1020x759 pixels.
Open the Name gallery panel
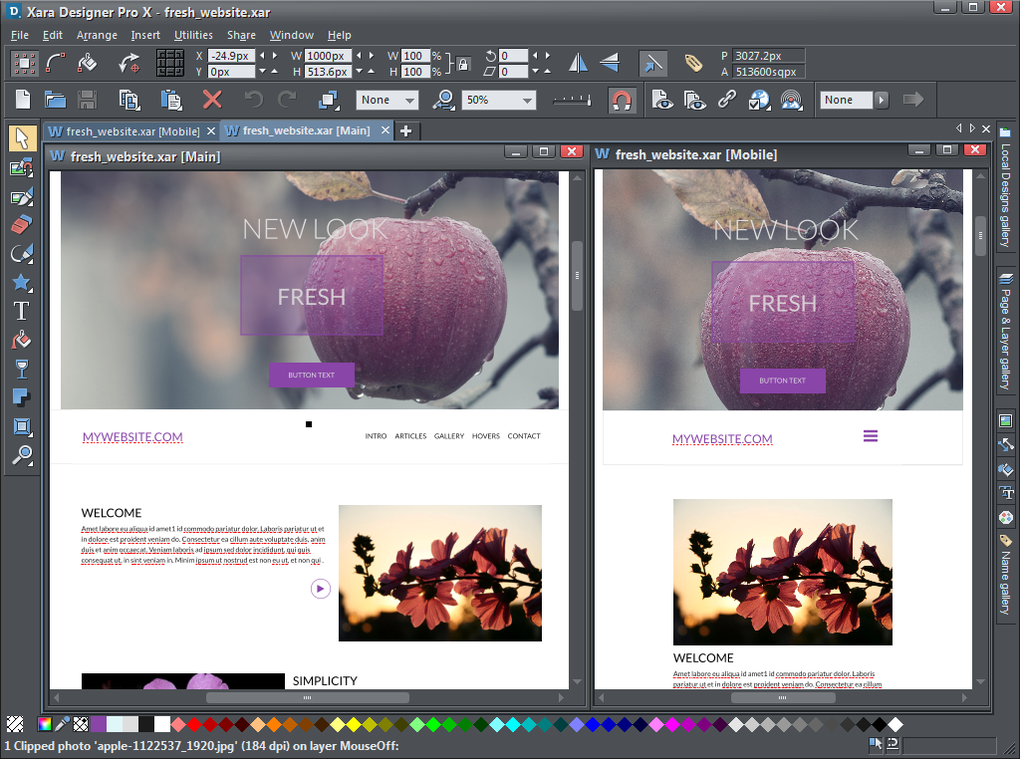[1006, 576]
